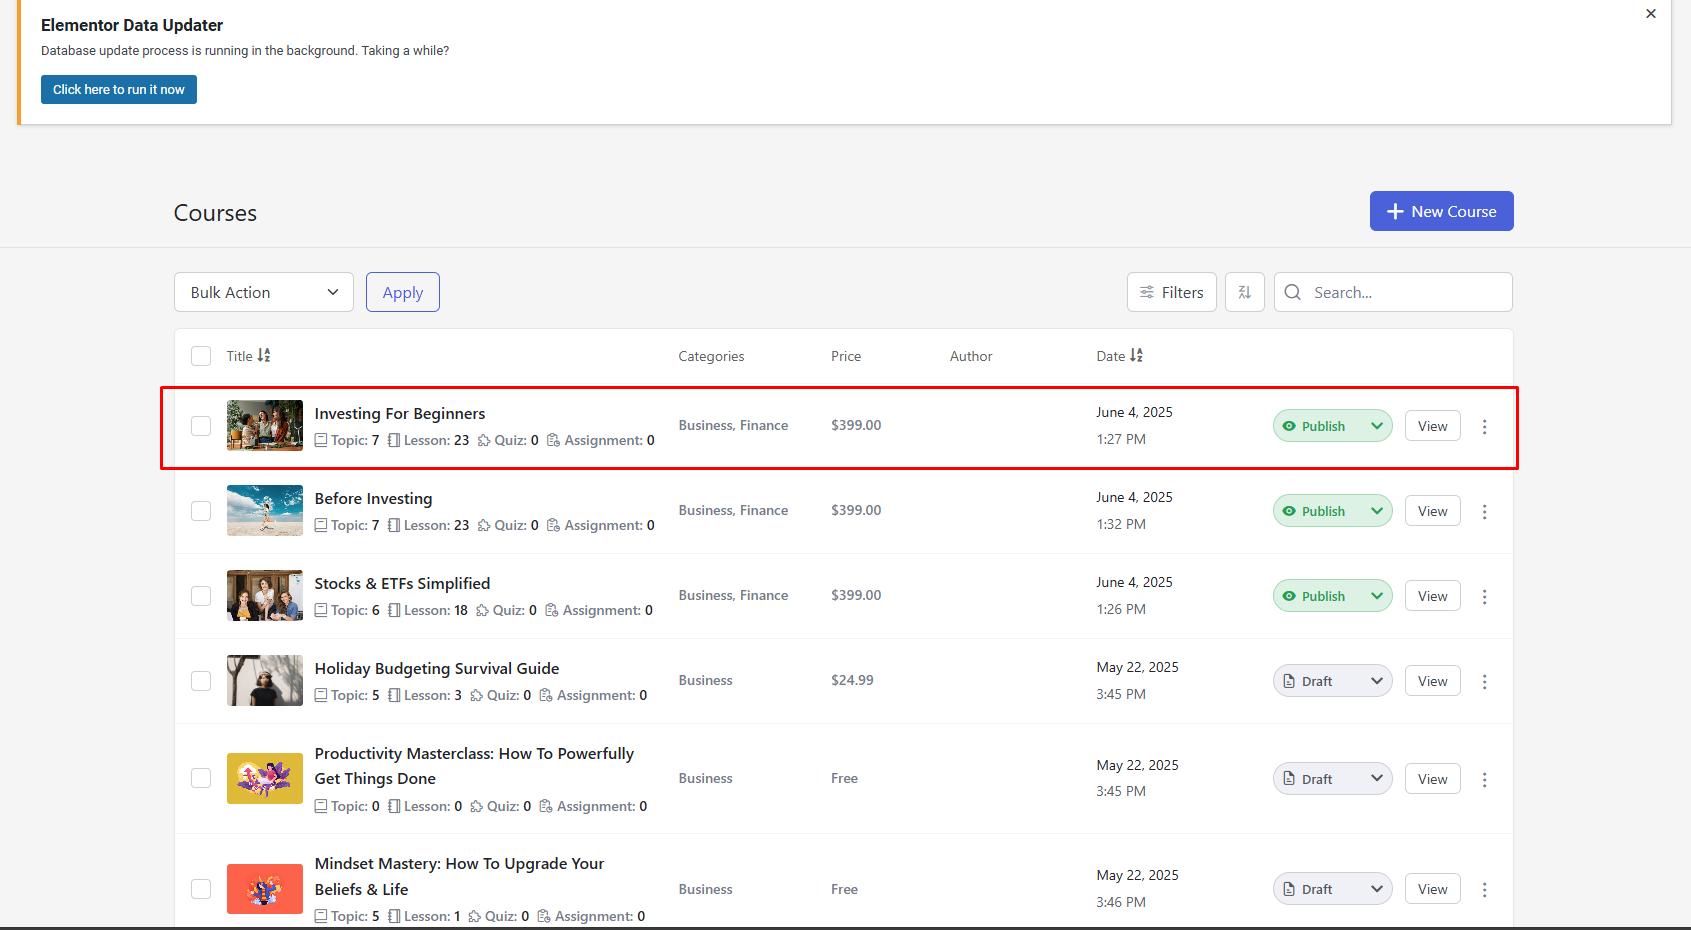Sort courses by Date column arrows
This screenshot has height=930, width=1691.
pyautogui.click(x=1136, y=356)
